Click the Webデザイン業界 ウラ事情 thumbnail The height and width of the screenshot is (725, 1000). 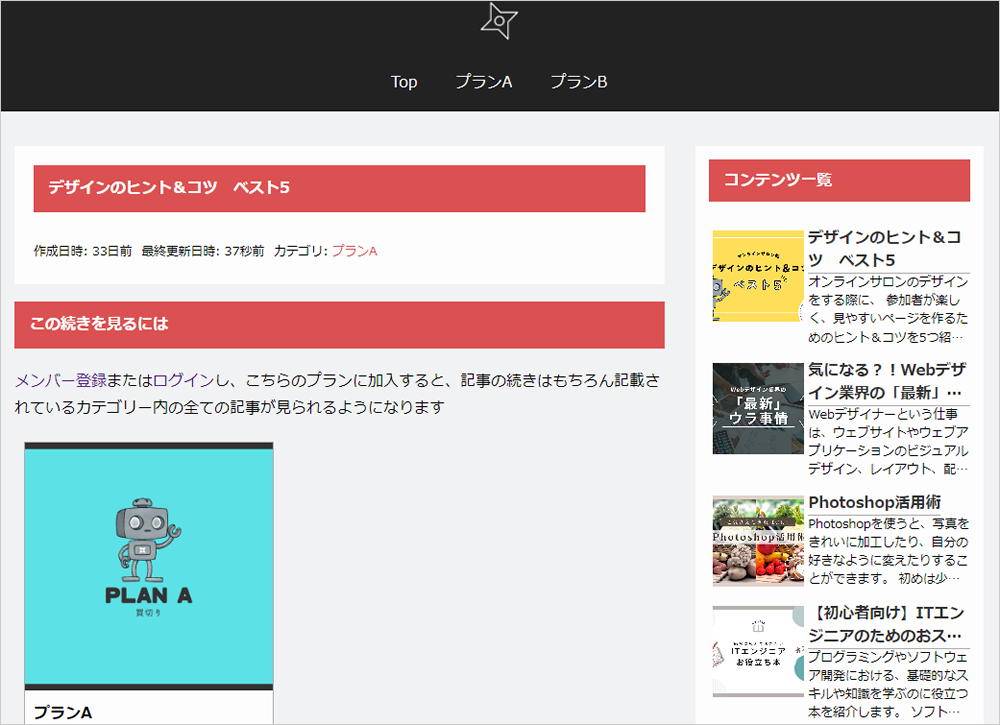pos(757,408)
